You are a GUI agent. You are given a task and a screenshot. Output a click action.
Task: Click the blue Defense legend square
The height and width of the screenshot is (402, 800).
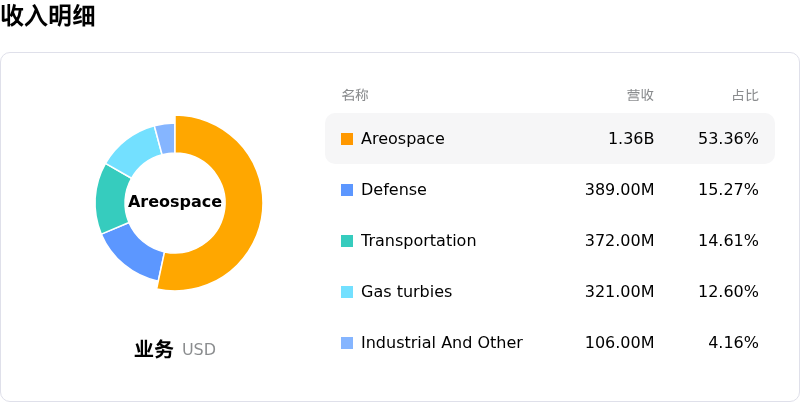click(x=347, y=190)
